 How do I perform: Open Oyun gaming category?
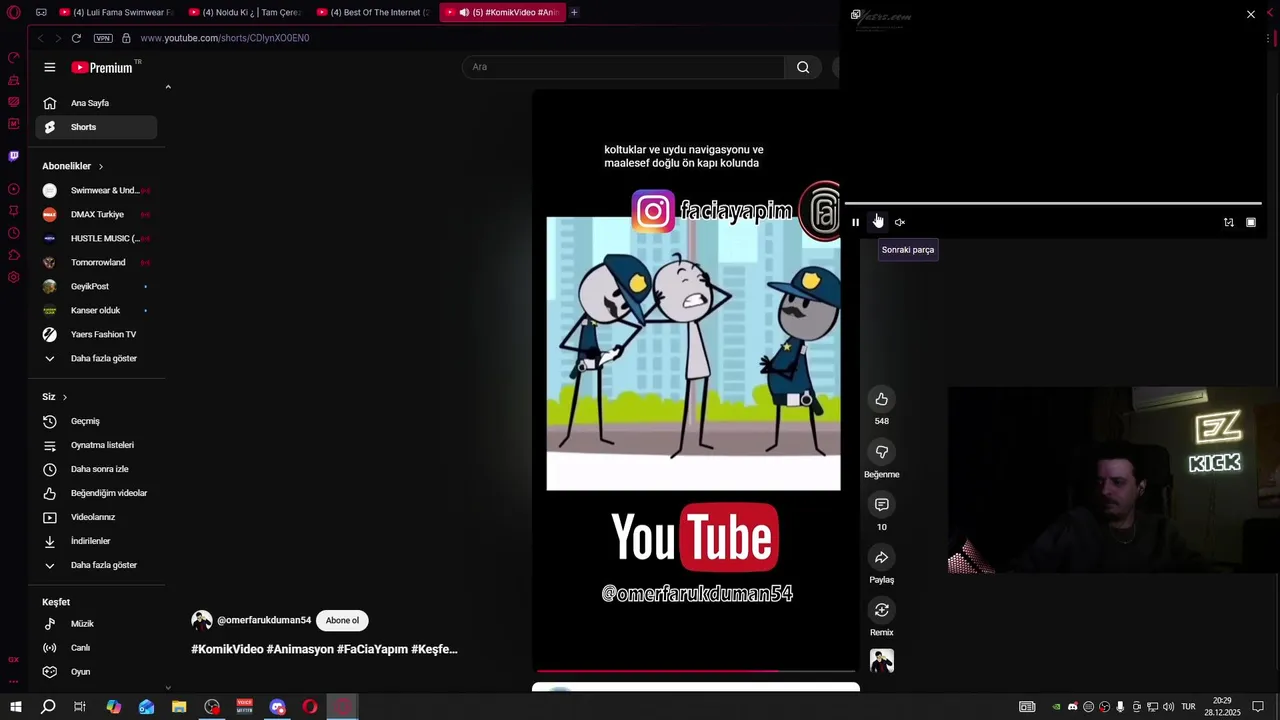(96, 672)
